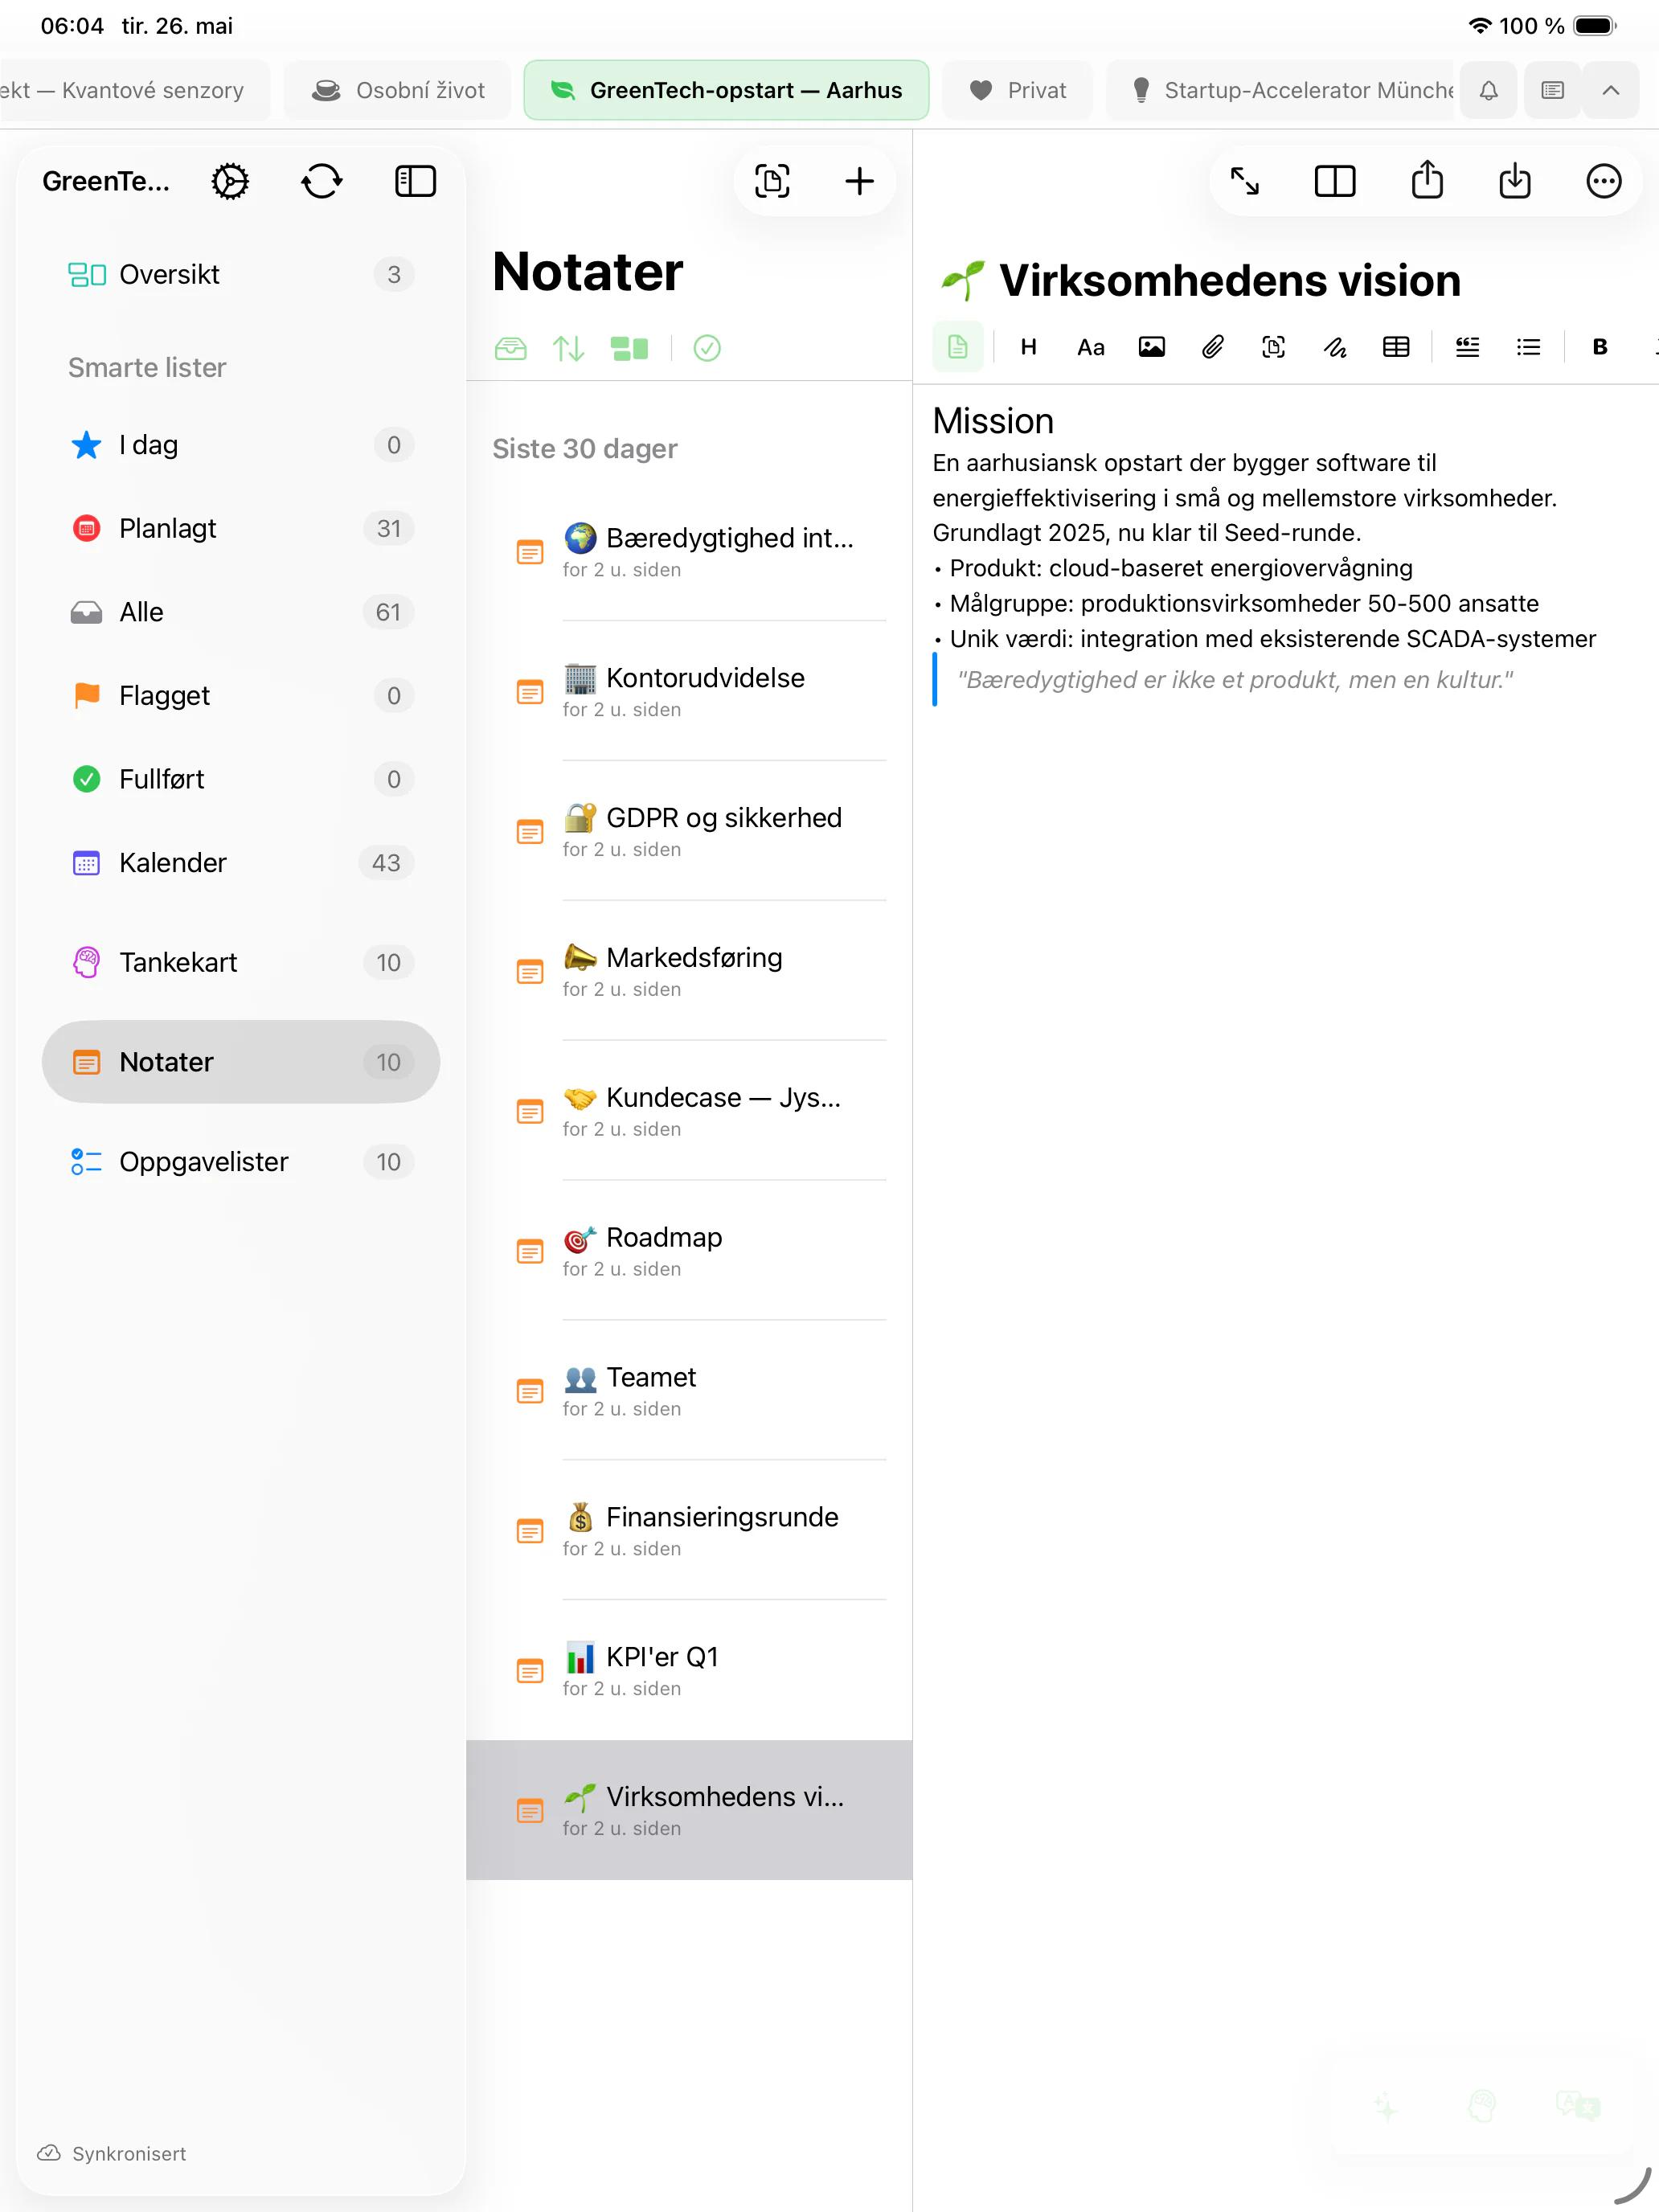Toggle bold formatting B

coord(1600,347)
